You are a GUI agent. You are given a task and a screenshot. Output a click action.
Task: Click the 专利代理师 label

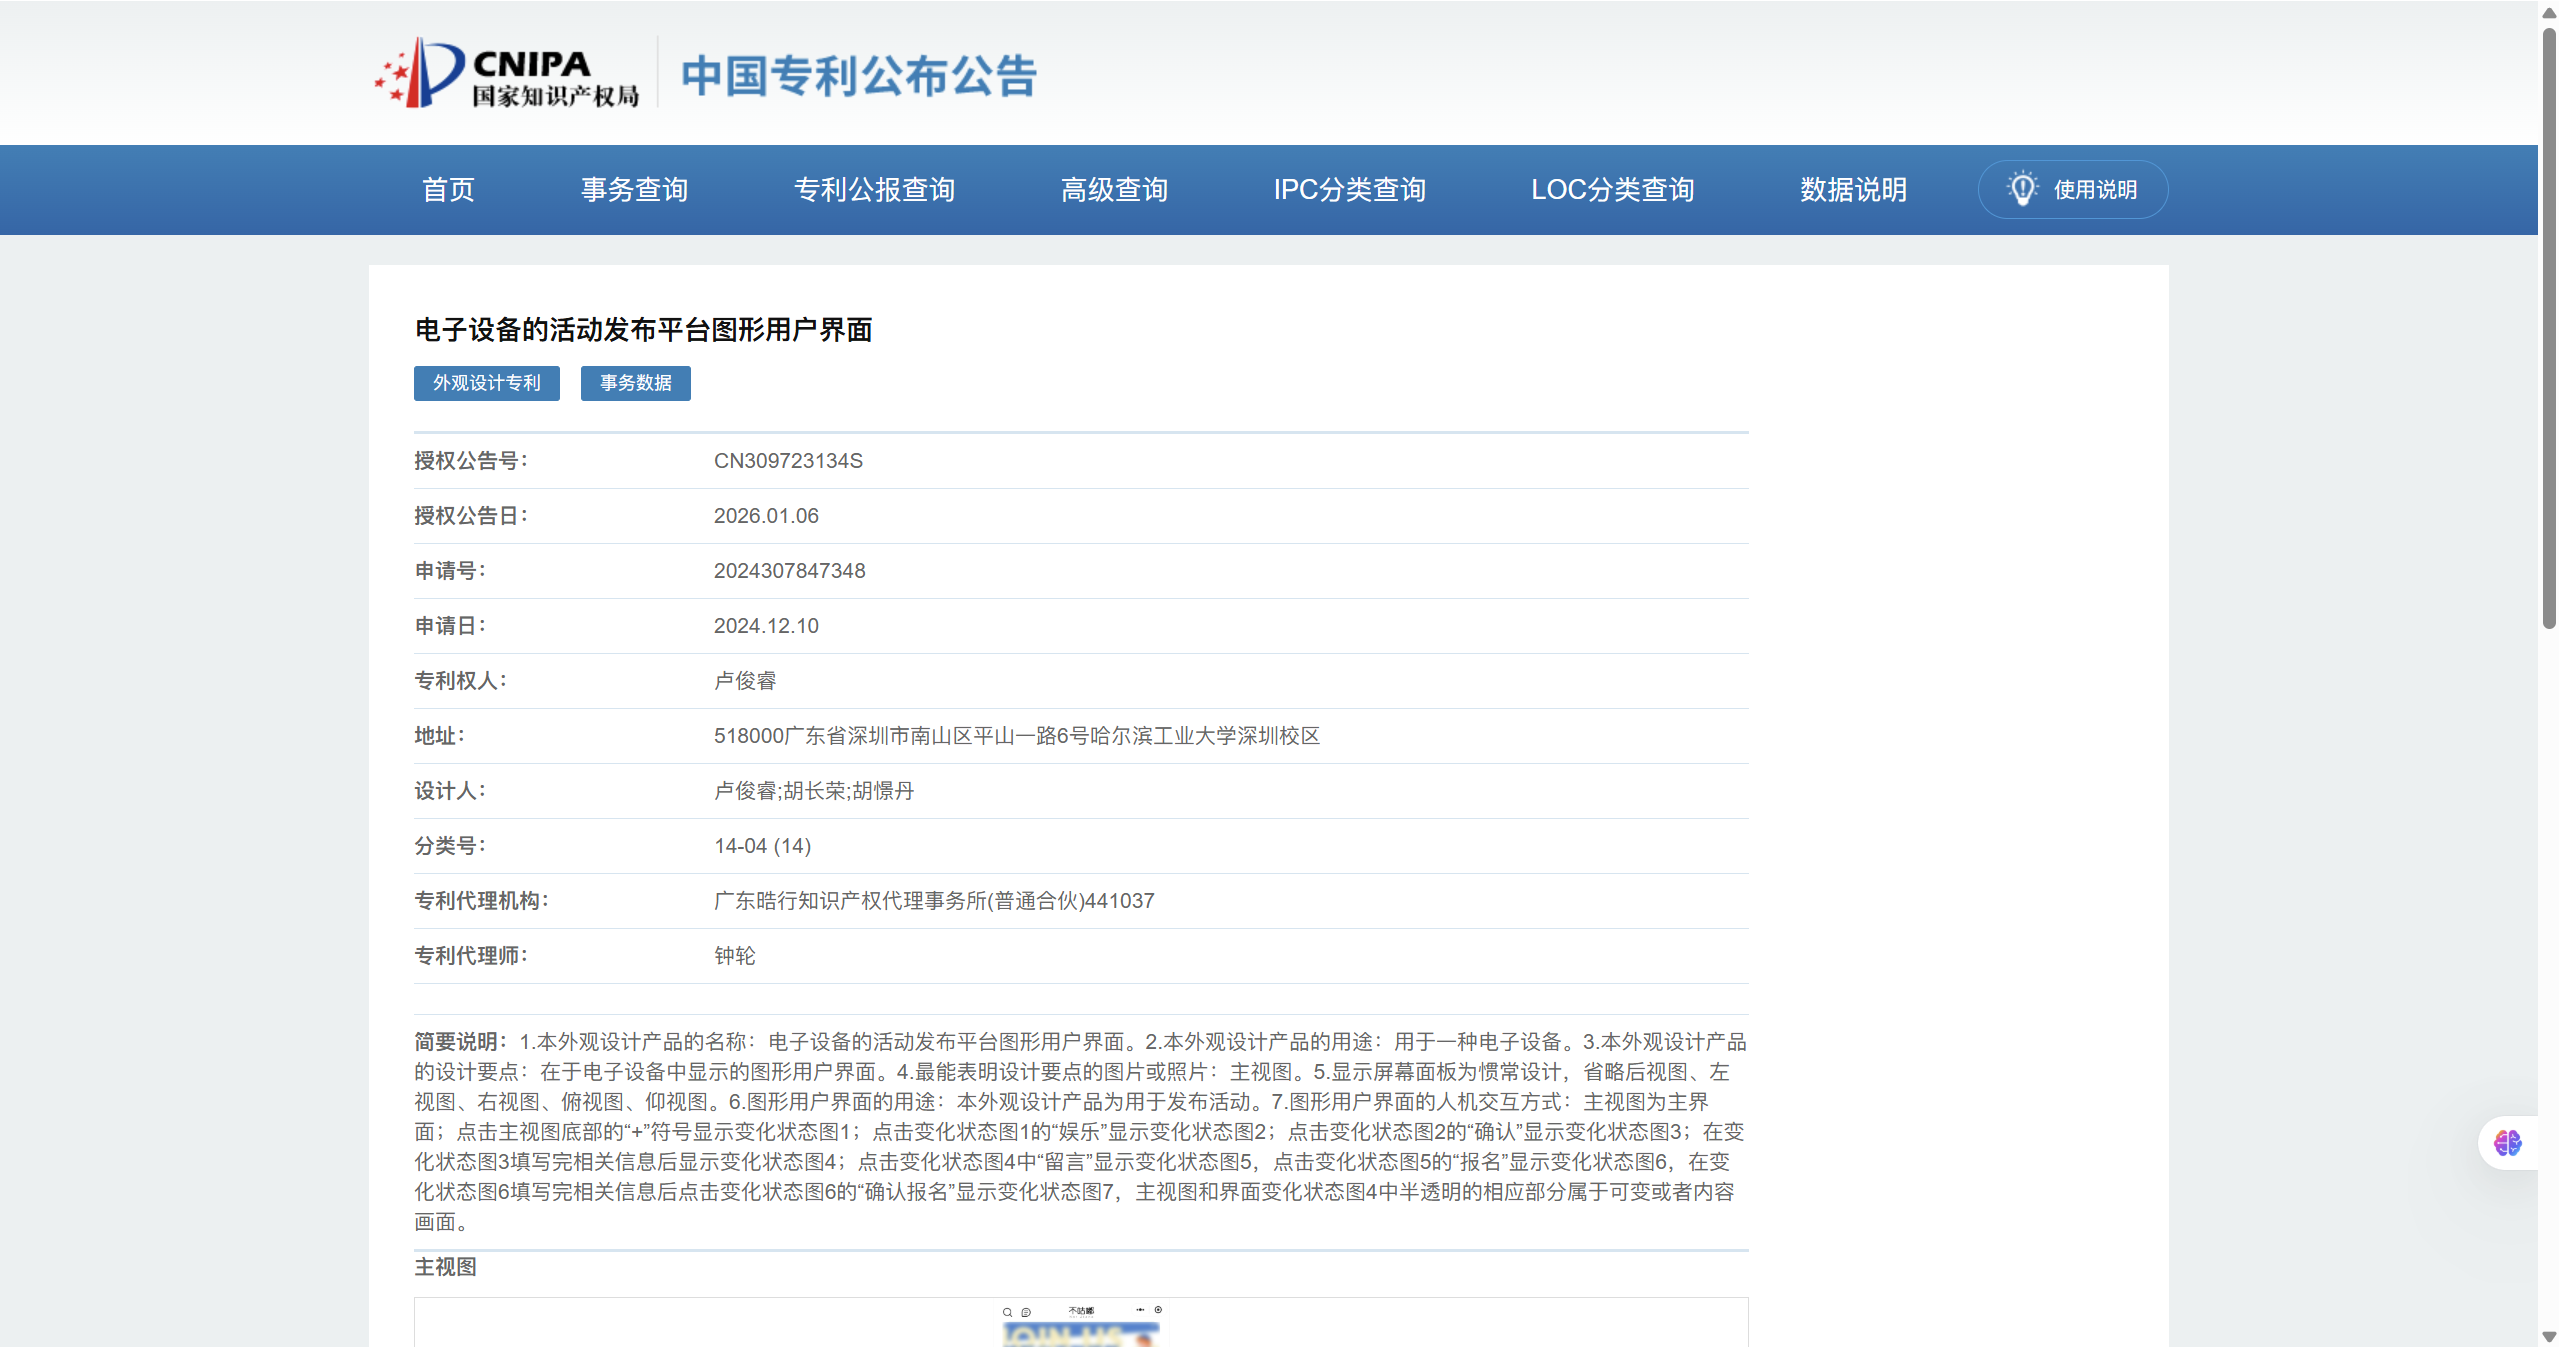click(x=471, y=956)
